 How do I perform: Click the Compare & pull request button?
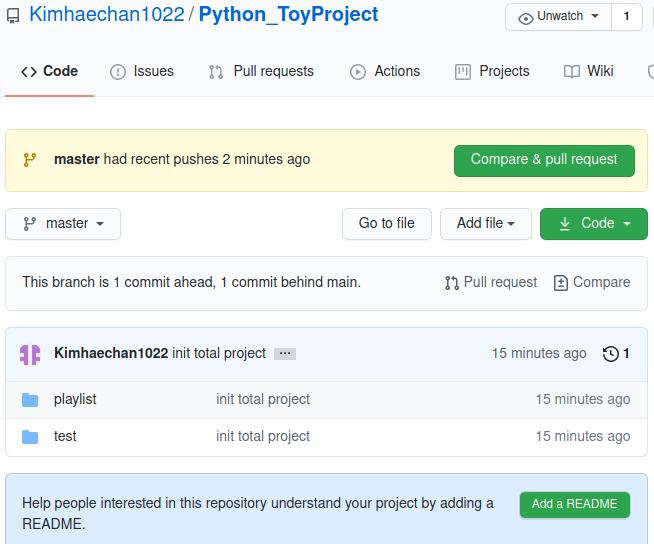544,161
